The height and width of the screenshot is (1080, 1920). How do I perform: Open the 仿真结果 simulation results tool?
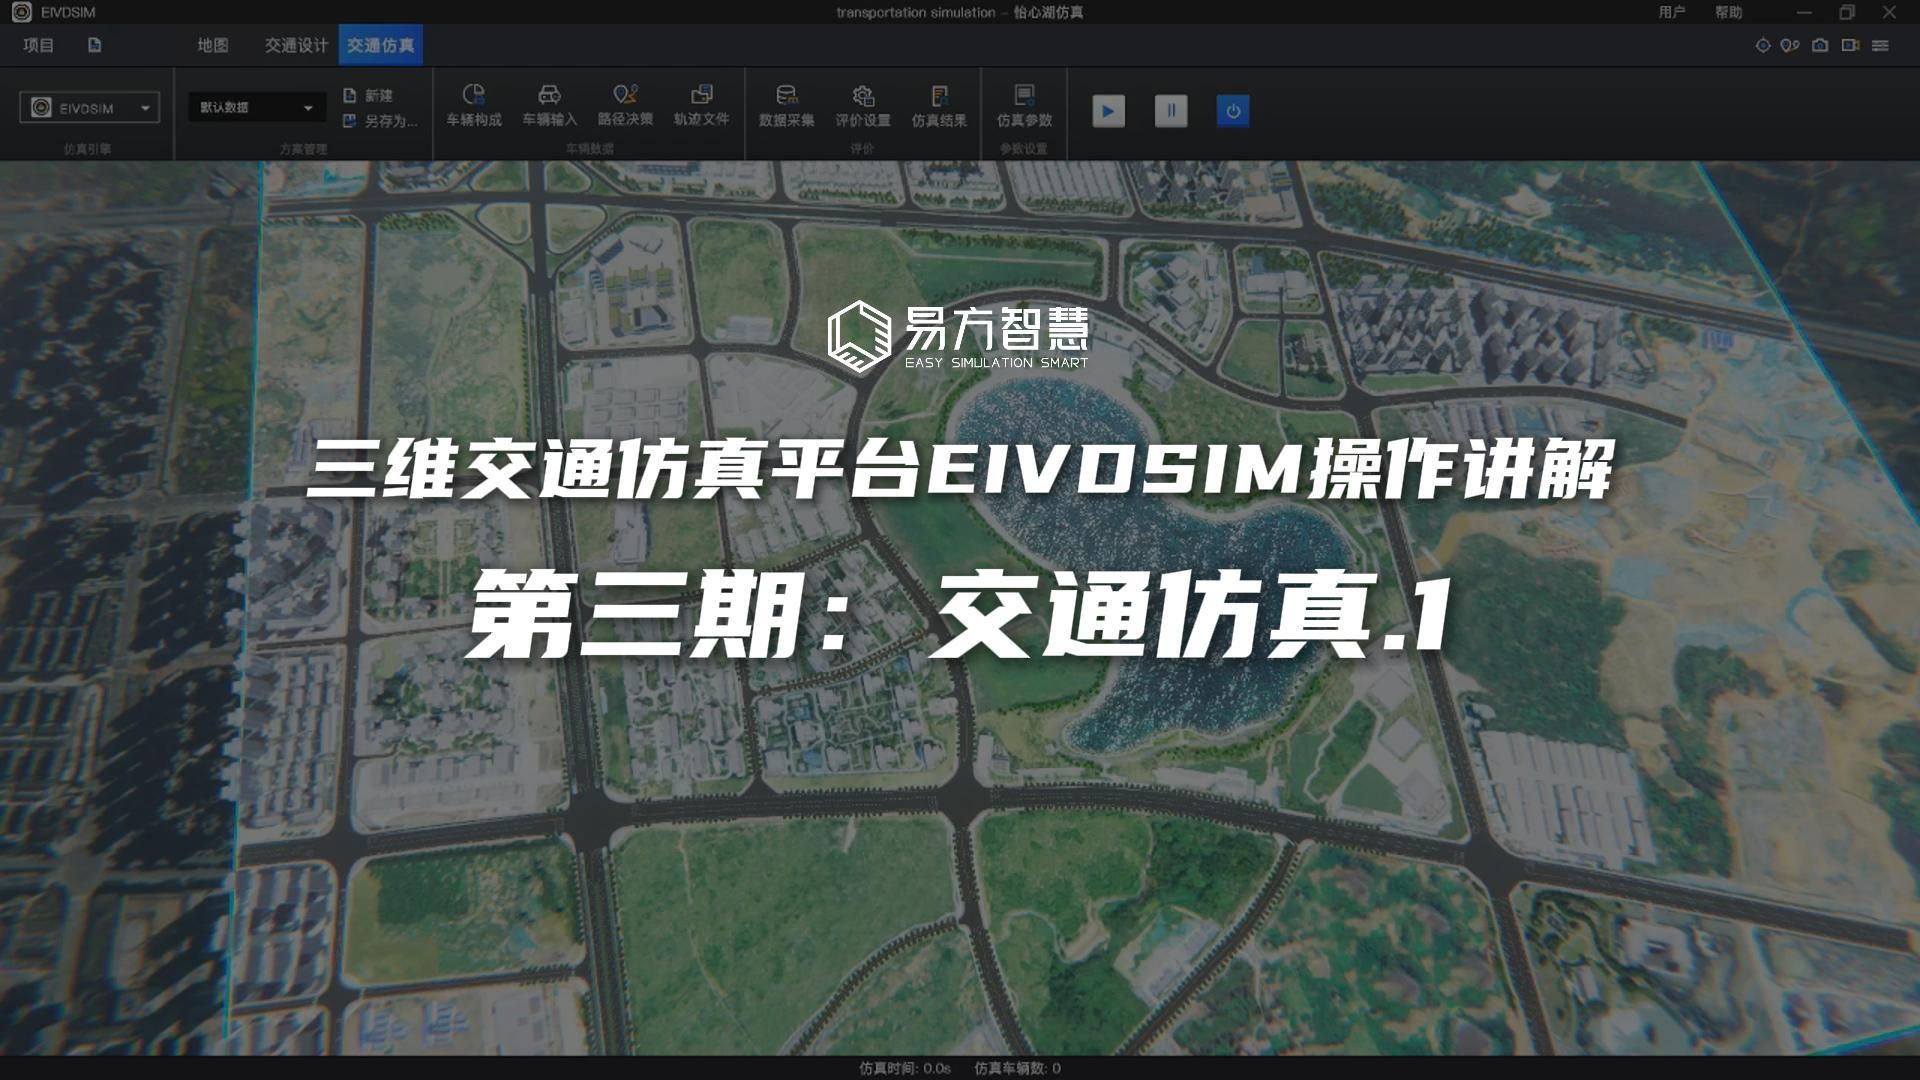click(x=939, y=106)
